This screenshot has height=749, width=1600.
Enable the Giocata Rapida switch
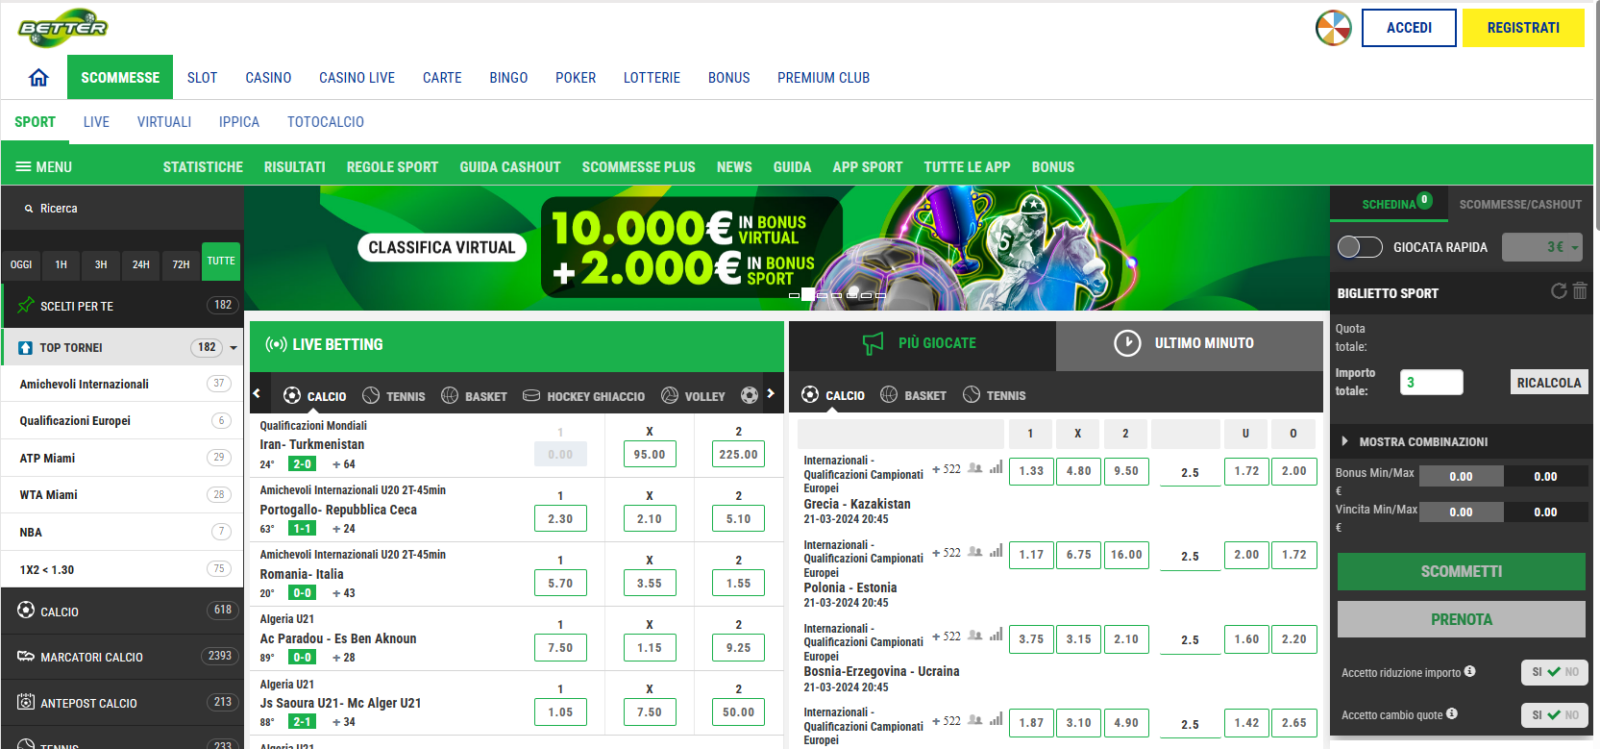[x=1359, y=247]
